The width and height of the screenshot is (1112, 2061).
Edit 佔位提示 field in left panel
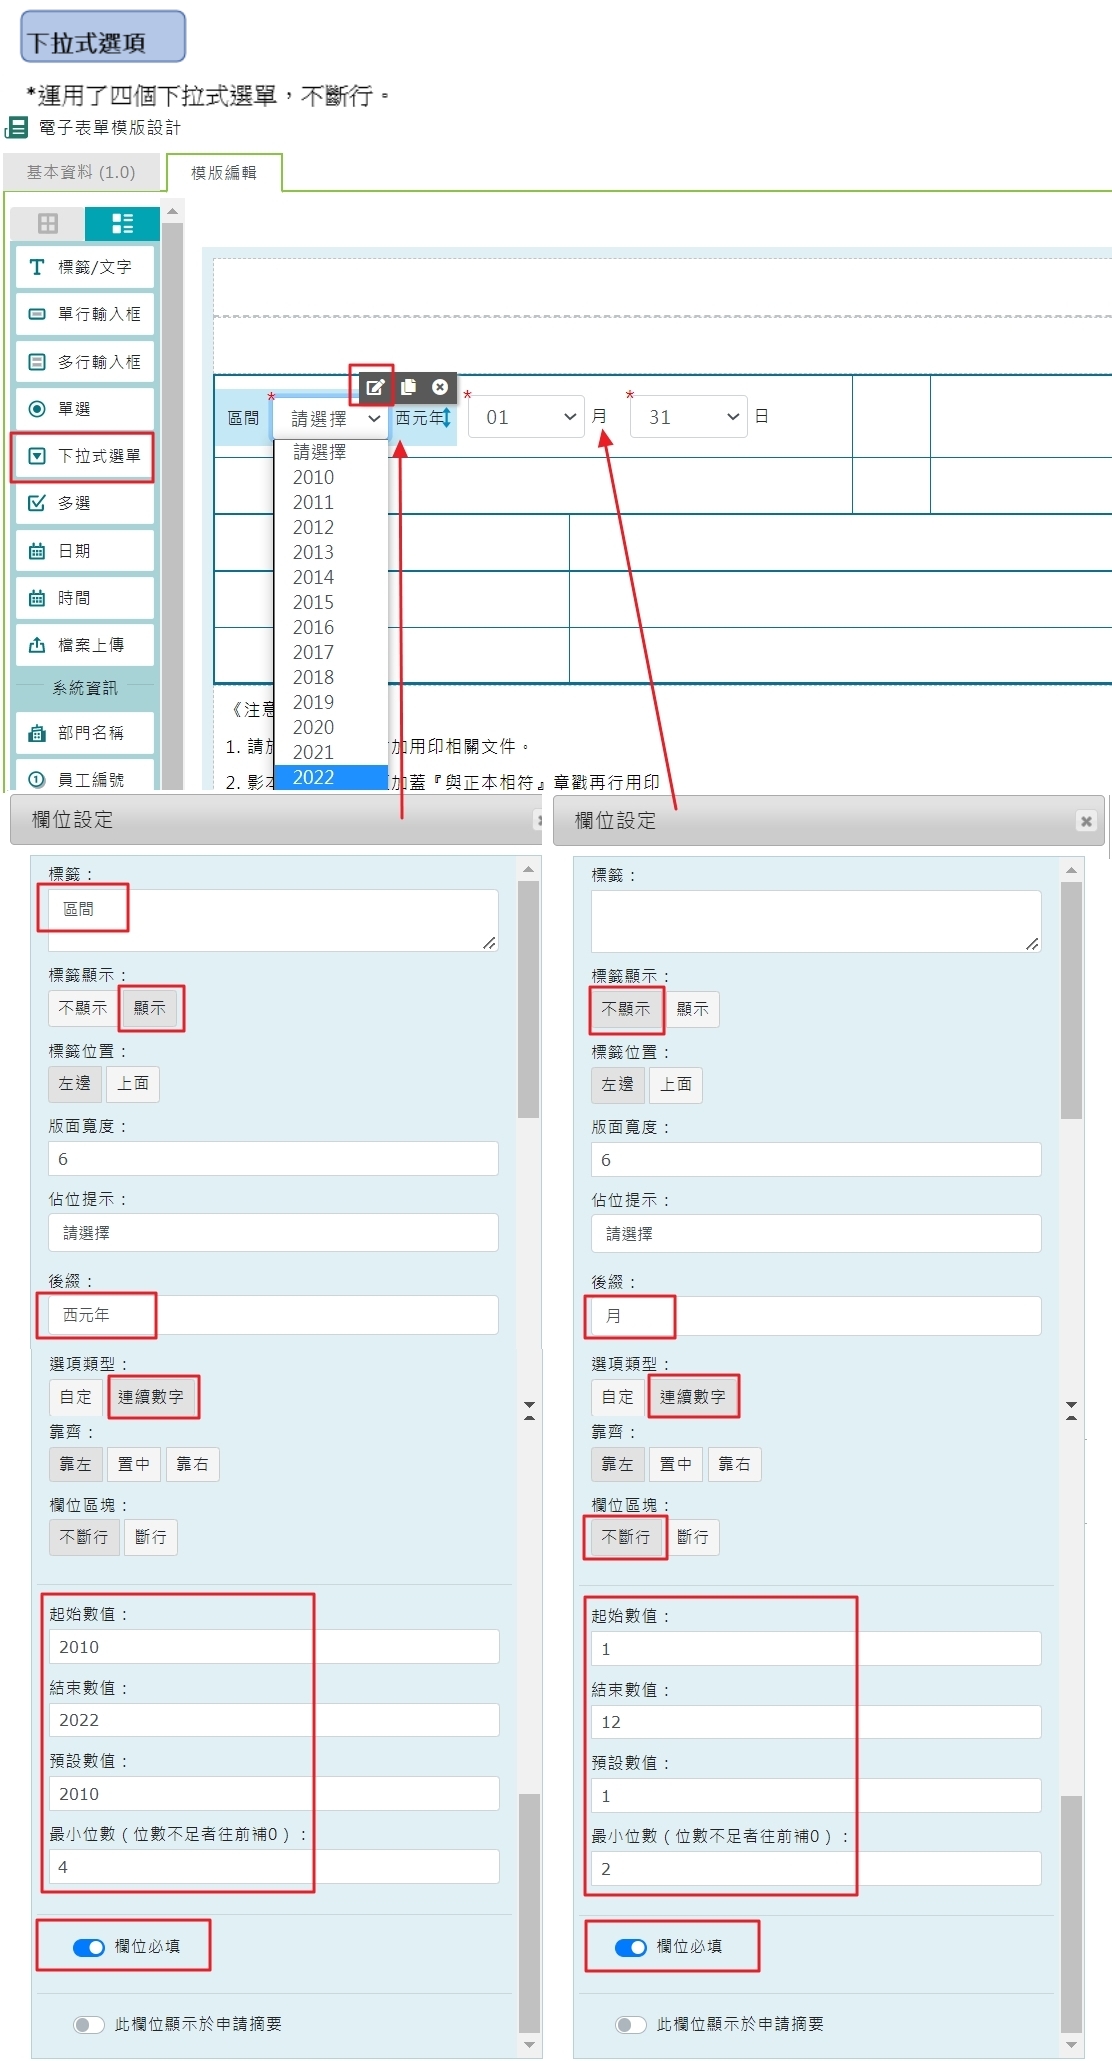(x=273, y=1233)
